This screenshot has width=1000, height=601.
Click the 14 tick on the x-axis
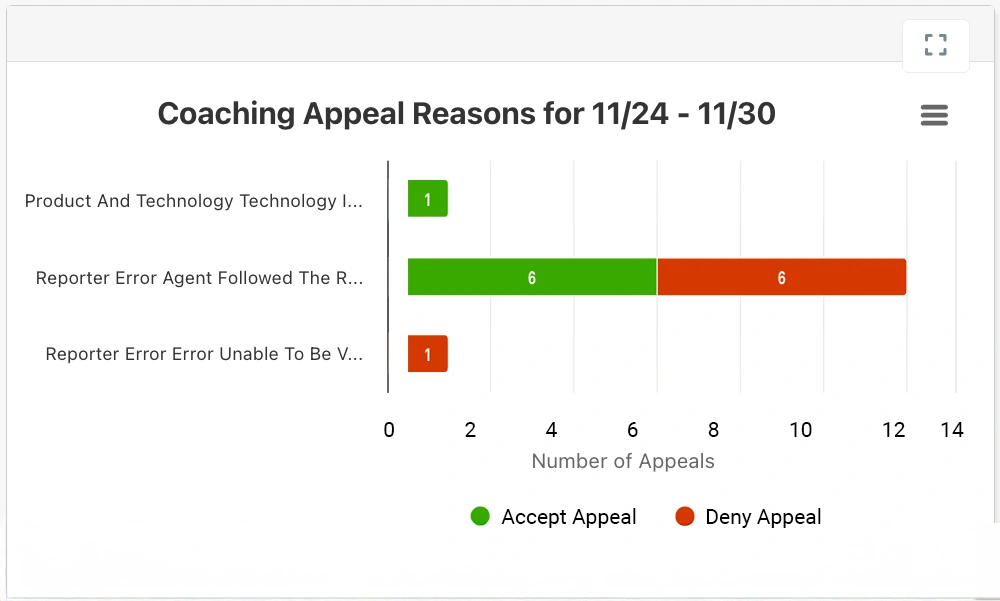coord(952,430)
